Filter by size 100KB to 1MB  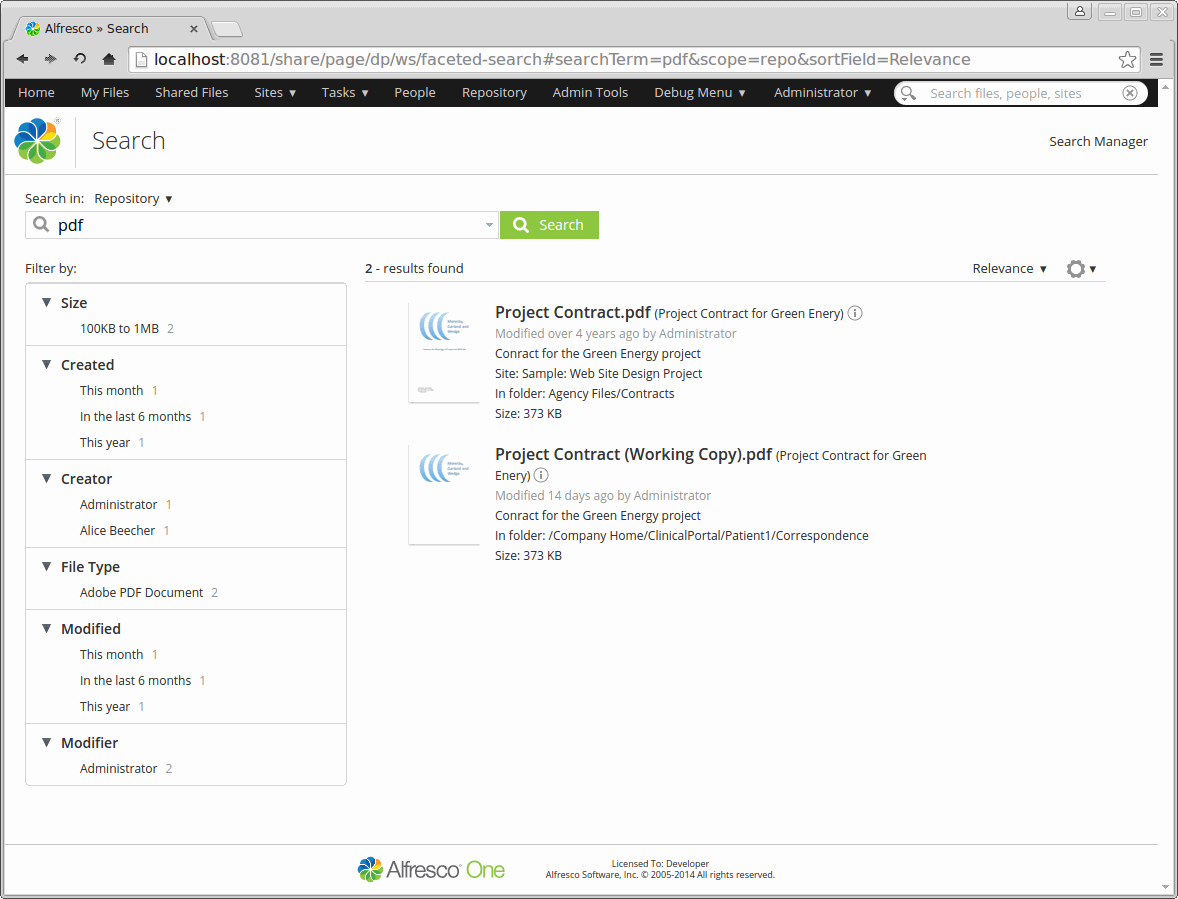(119, 329)
